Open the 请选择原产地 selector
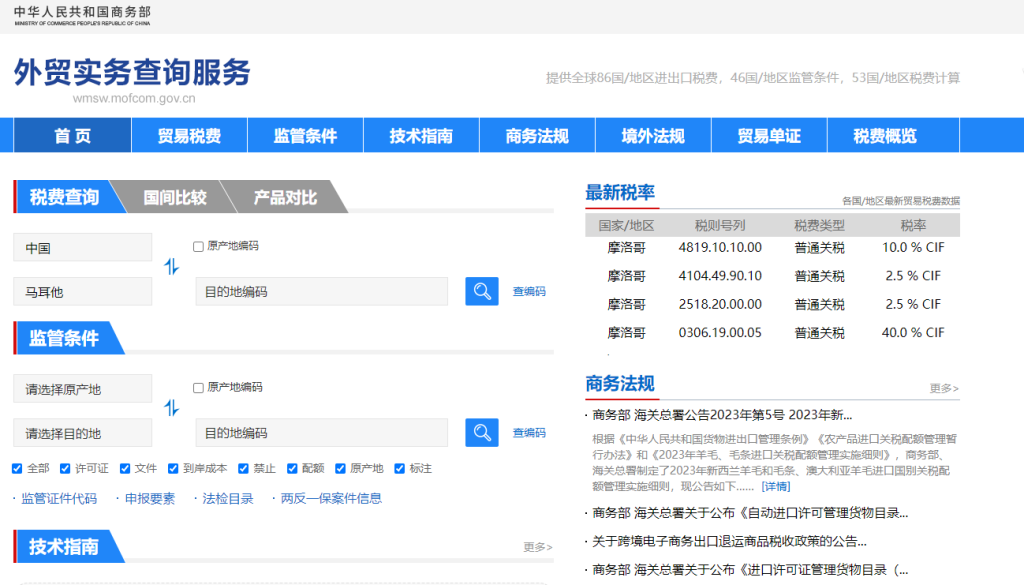 click(82, 388)
